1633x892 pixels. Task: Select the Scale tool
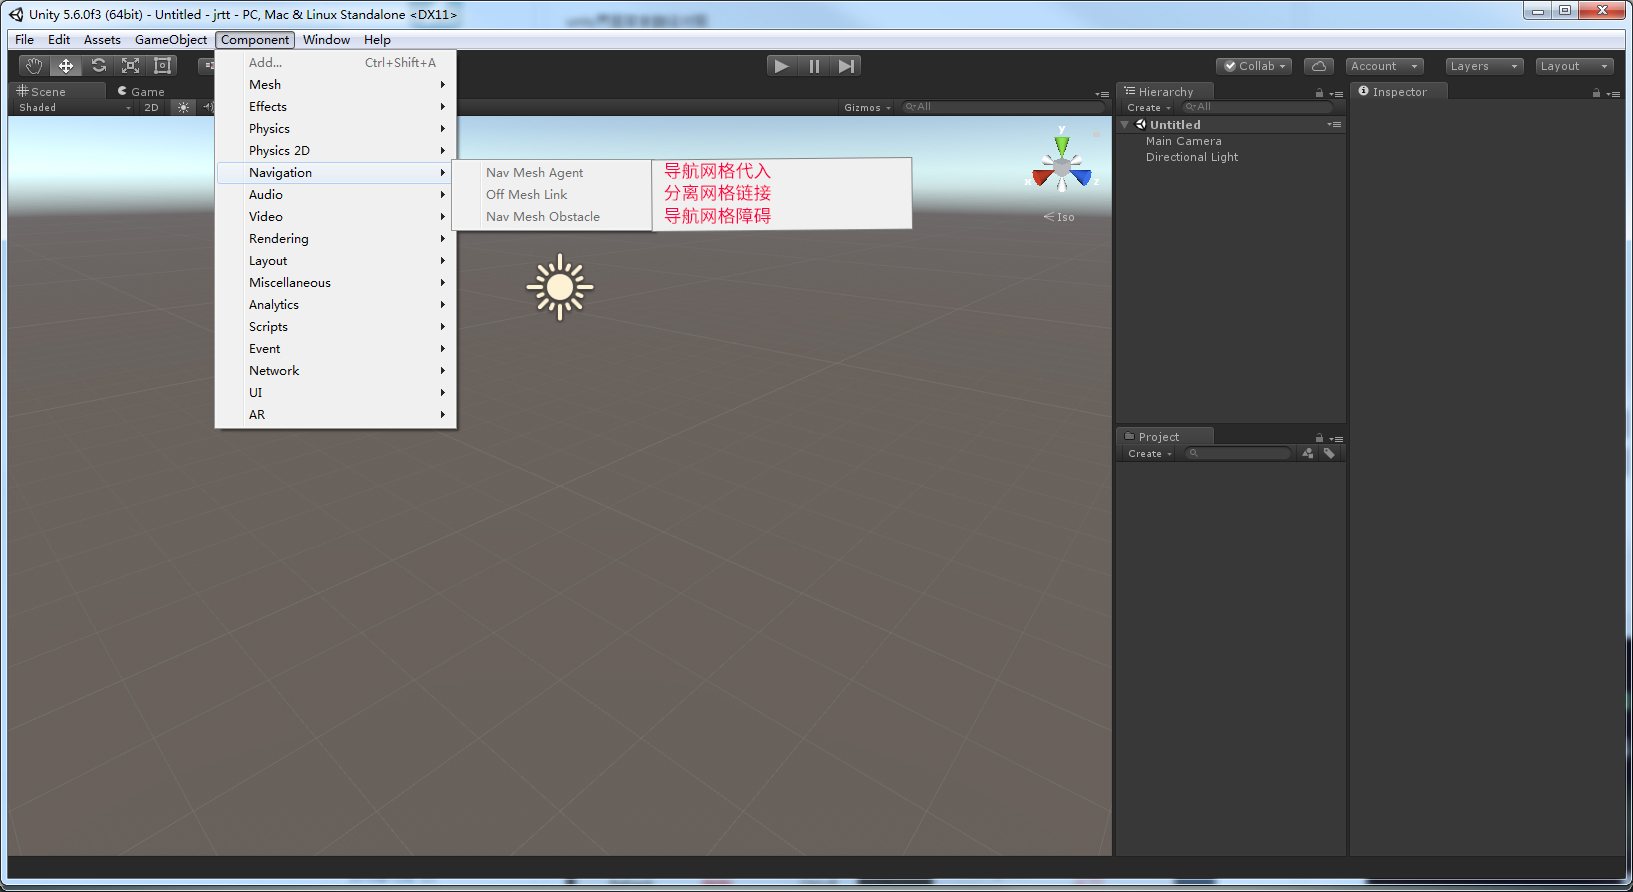point(131,66)
